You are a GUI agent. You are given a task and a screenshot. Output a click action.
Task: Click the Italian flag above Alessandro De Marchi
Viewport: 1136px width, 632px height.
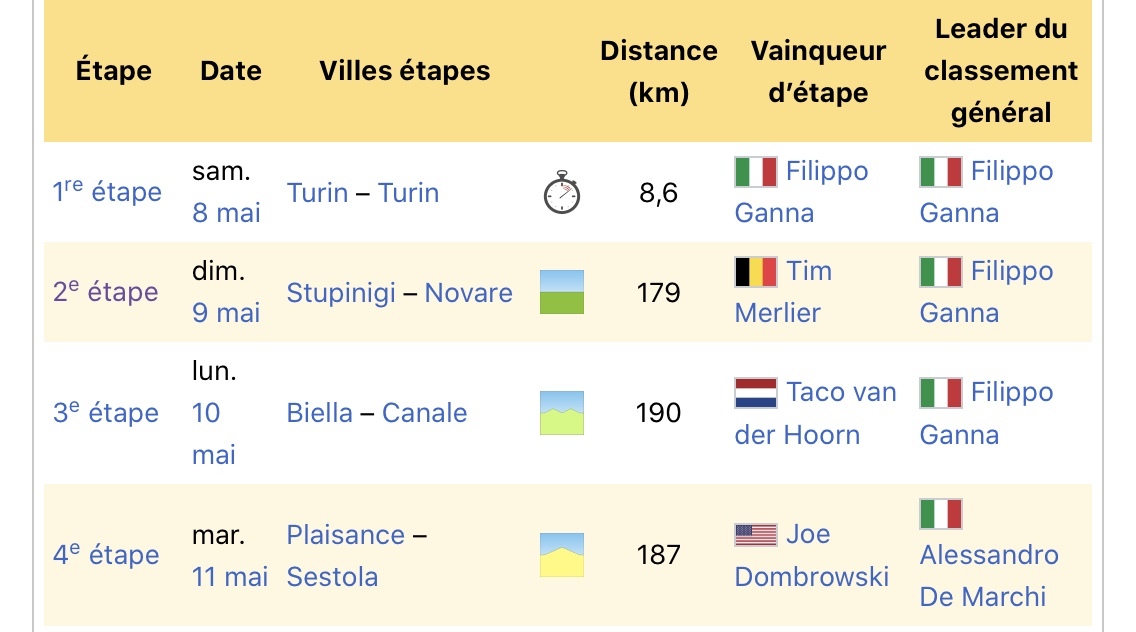coord(941,514)
